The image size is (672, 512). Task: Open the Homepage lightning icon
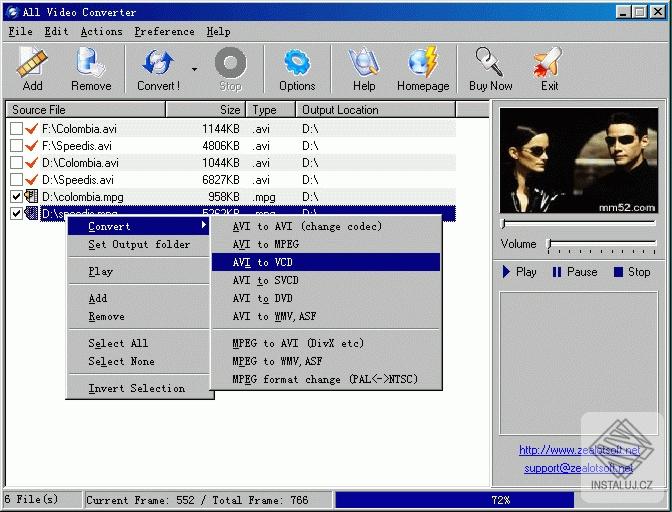423,69
